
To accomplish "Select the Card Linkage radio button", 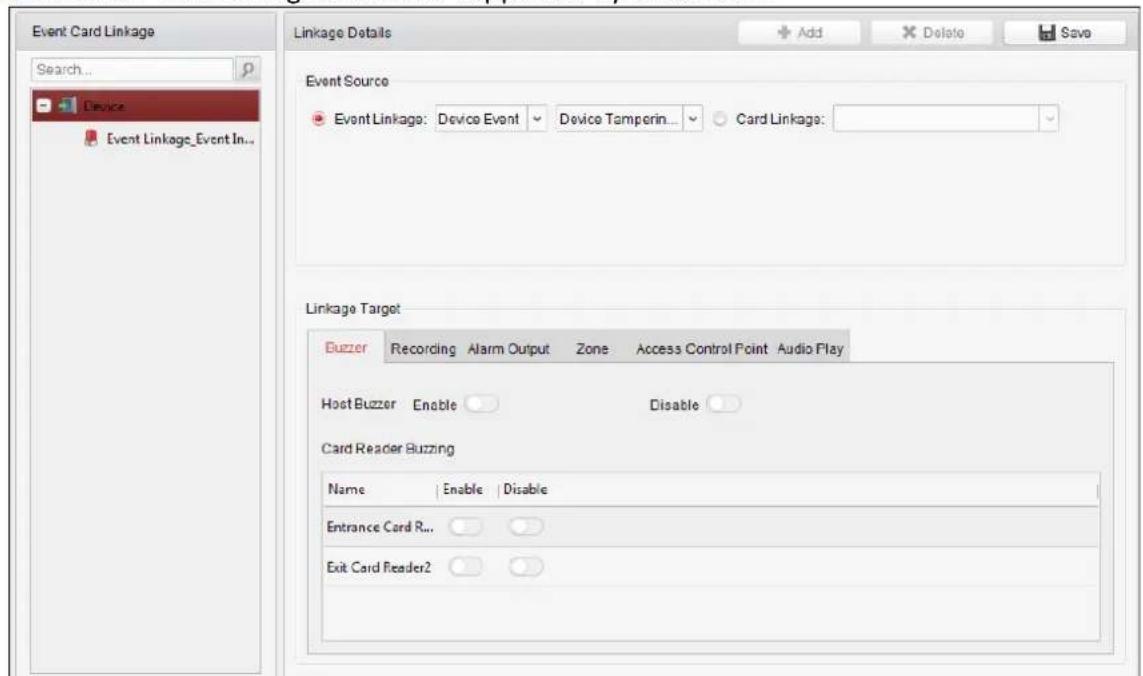I will coord(719,119).
